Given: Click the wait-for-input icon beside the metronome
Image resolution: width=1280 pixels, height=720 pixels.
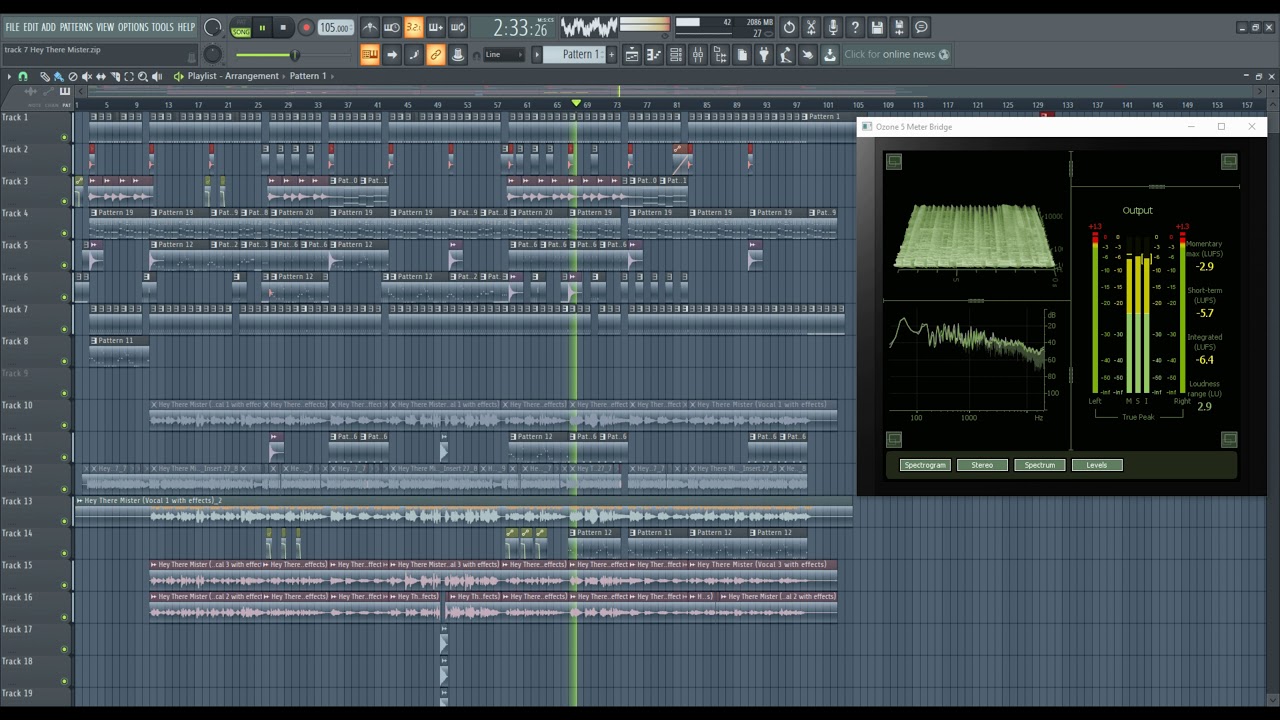Looking at the screenshot, I should pos(392,27).
